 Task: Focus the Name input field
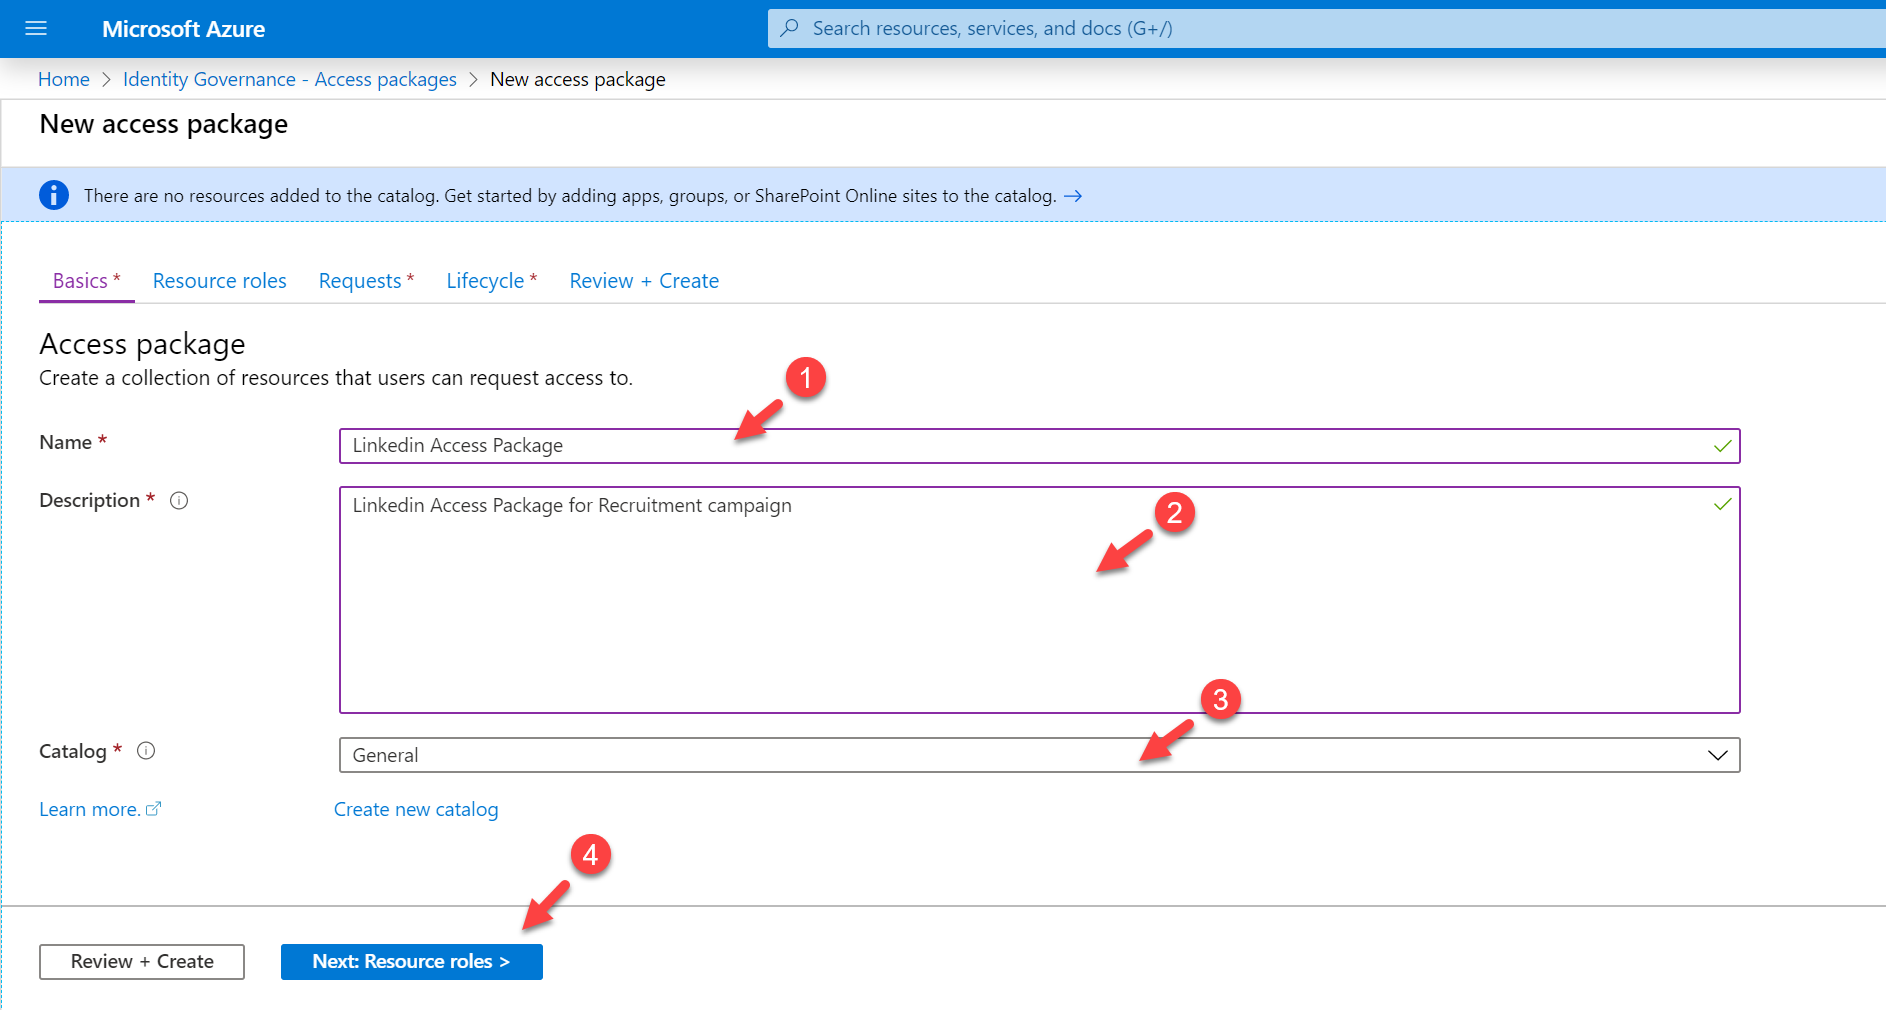pyautogui.click(x=1039, y=446)
